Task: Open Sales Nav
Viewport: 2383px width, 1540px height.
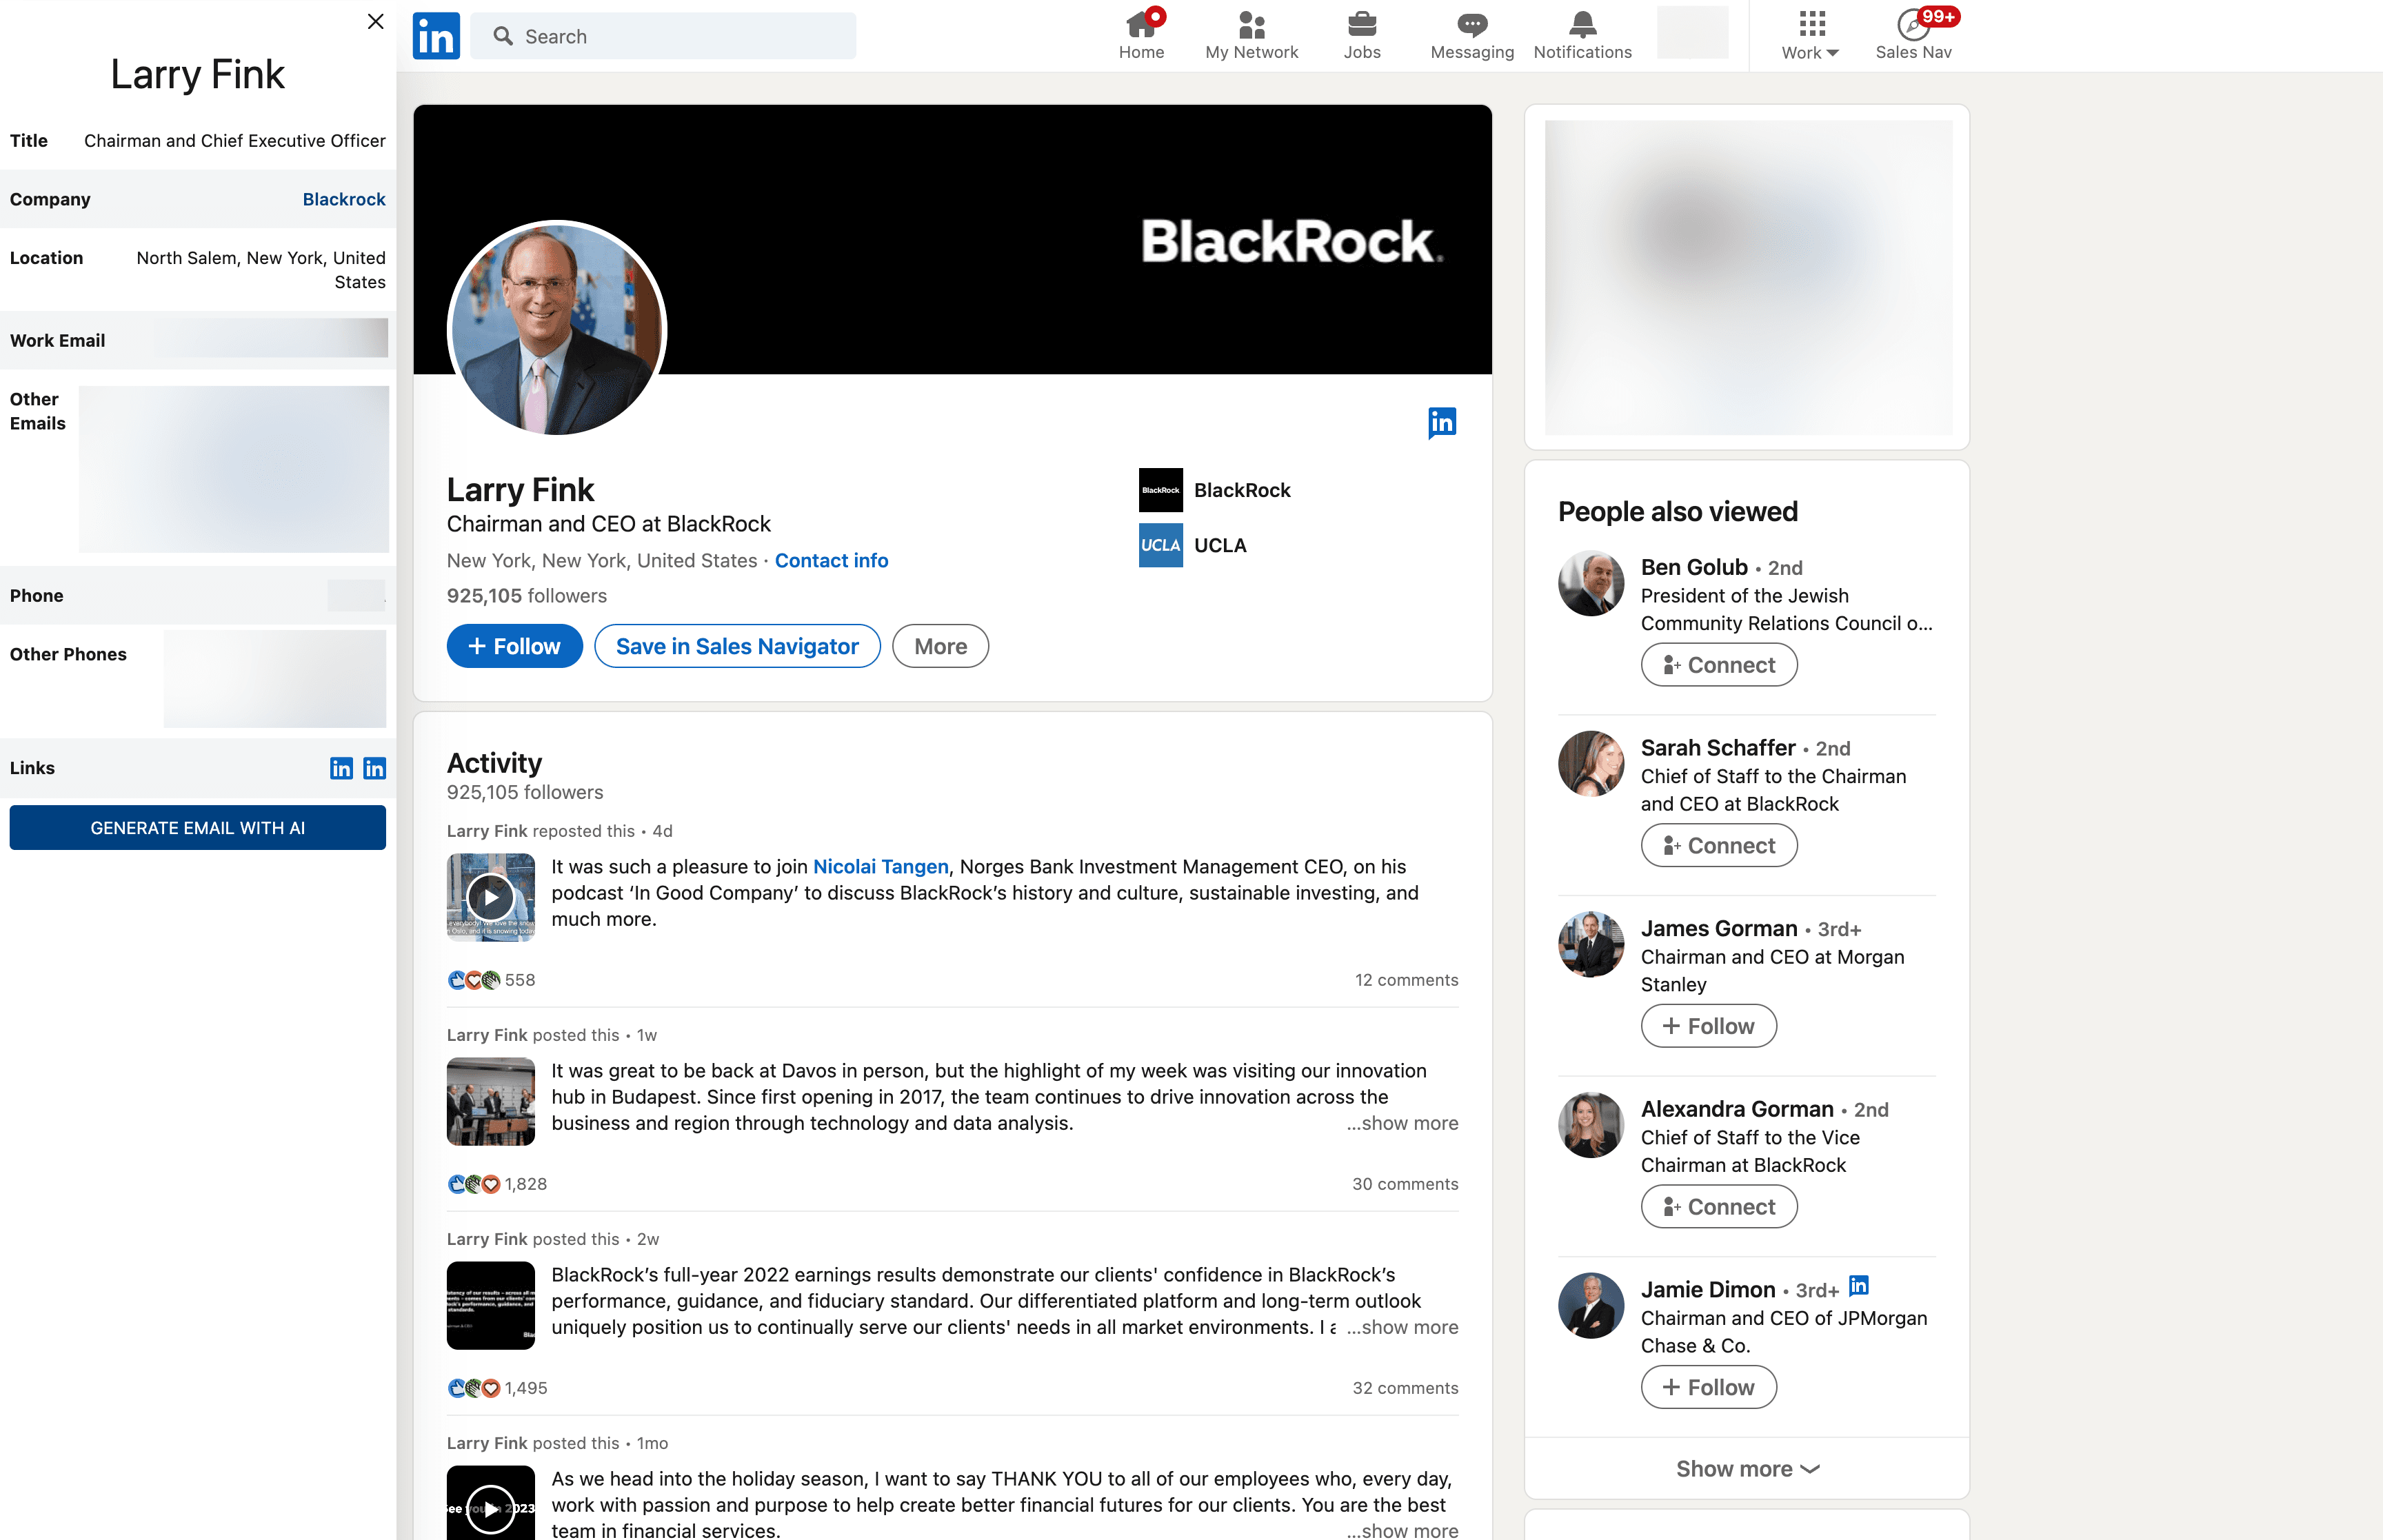Action: 1913,36
